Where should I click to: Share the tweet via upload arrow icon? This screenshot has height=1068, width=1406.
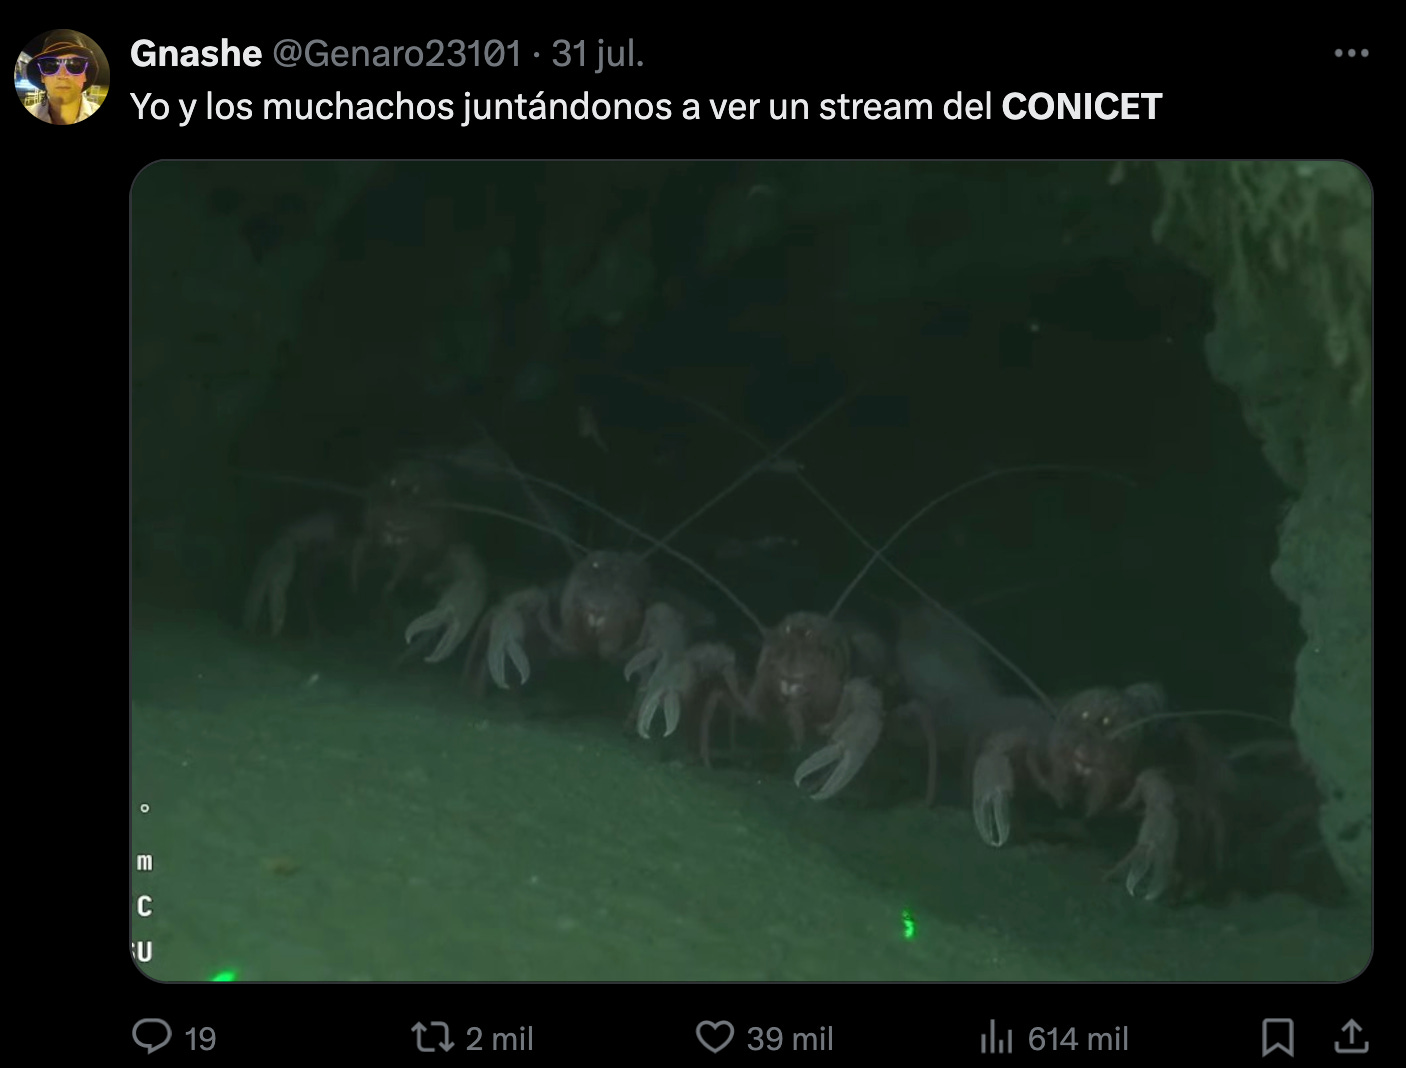[x=1351, y=1037]
